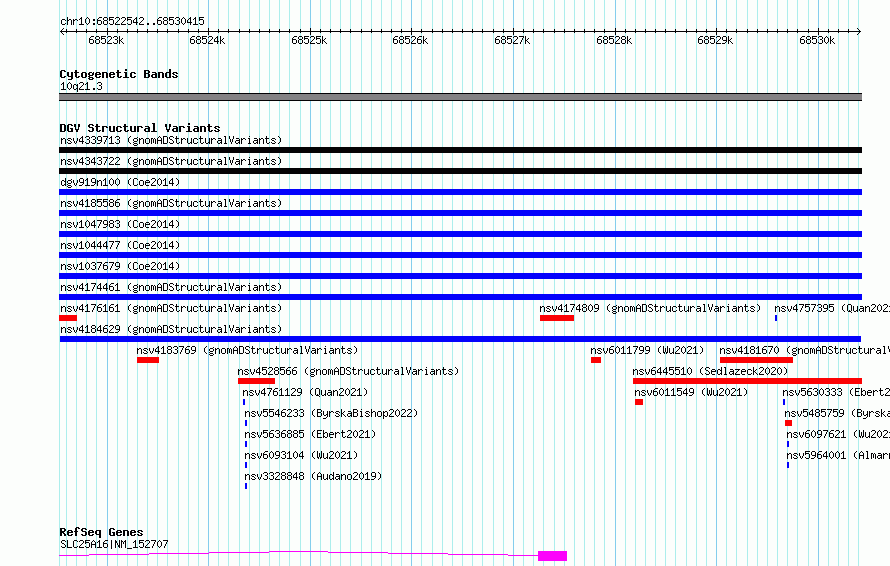Click the red bar under nsv6011799
This screenshot has width=890, height=566.
(595, 360)
